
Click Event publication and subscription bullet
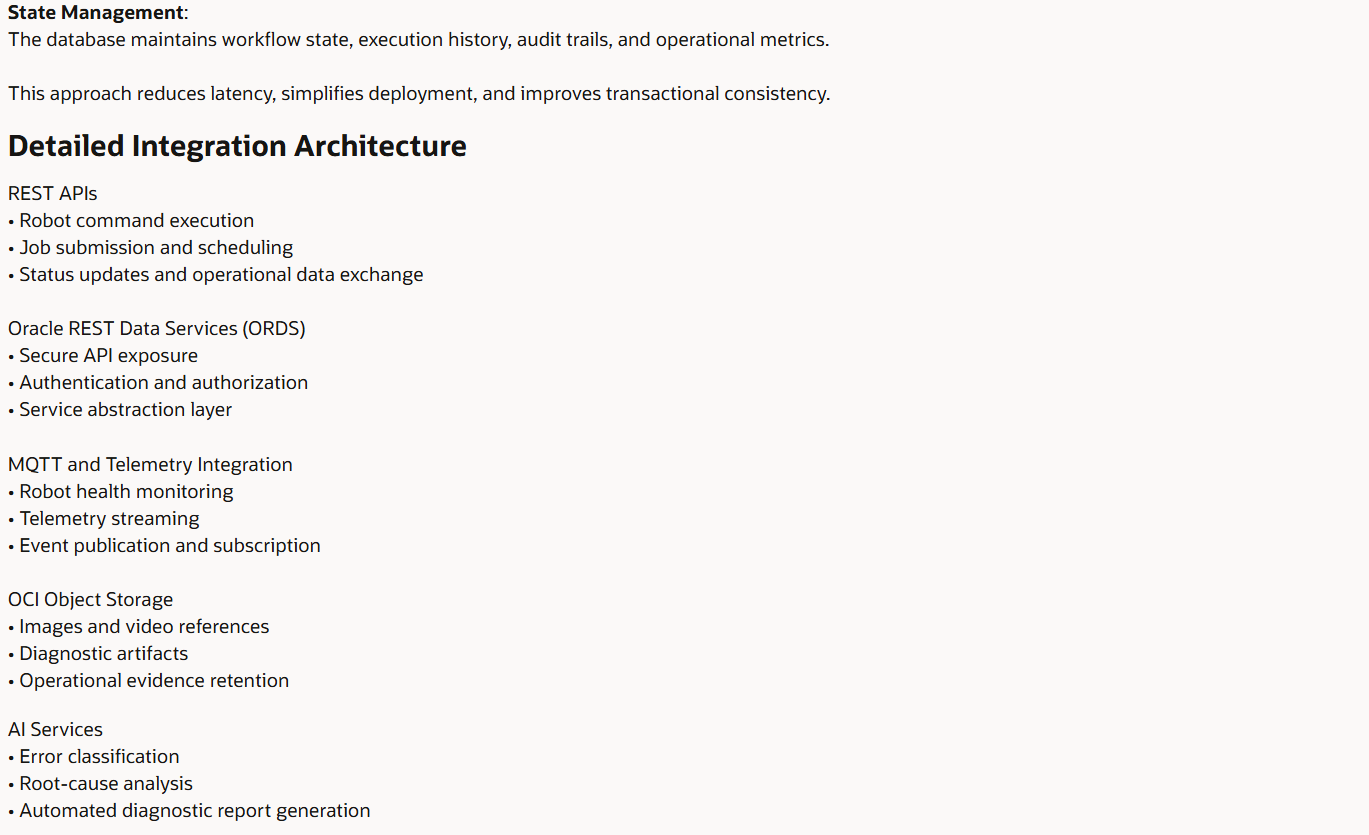click(164, 545)
